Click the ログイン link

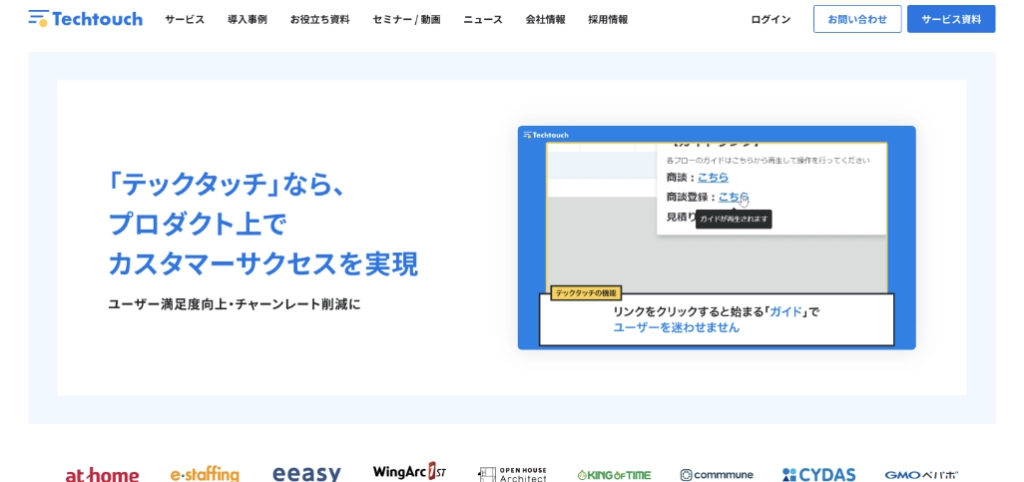click(x=771, y=20)
